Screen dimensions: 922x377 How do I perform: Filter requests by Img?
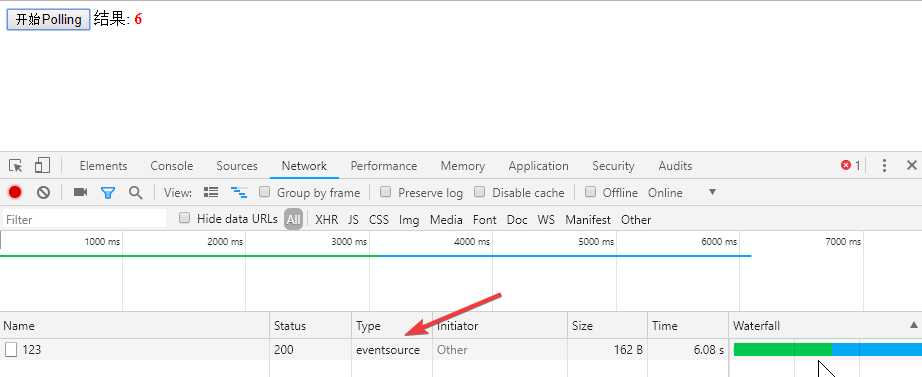(x=409, y=220)
